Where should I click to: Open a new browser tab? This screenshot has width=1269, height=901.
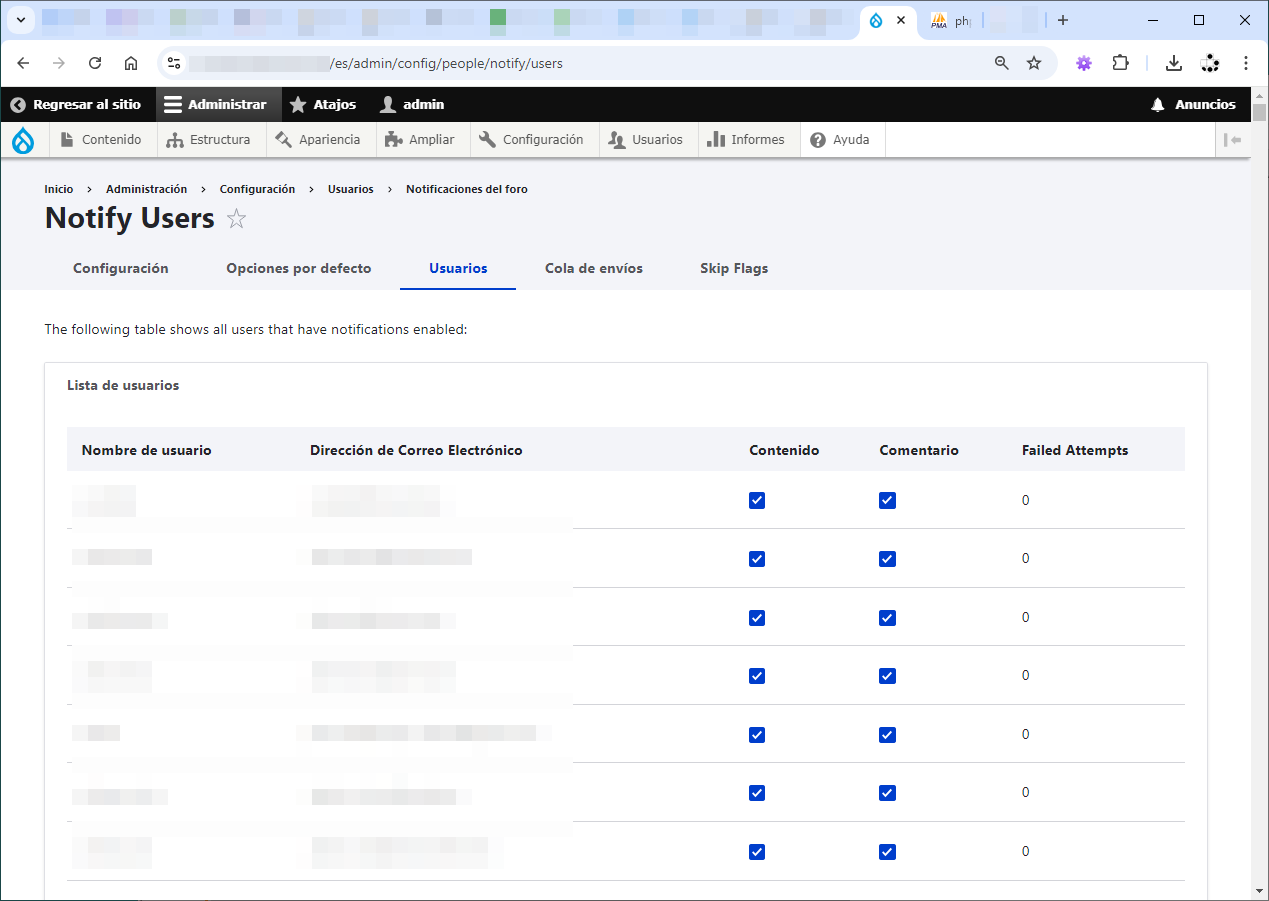pos(1063,20)
